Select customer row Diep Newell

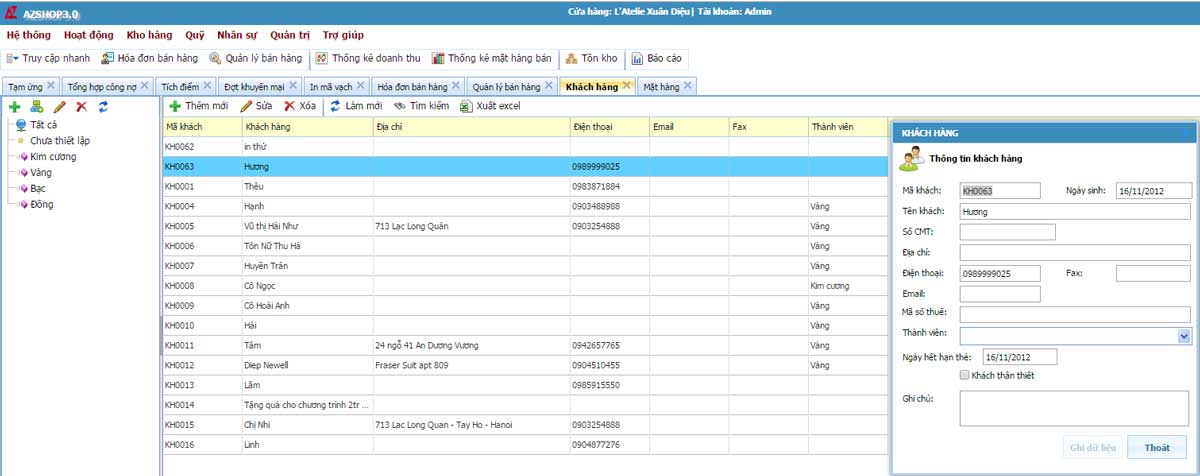point(525,365)
